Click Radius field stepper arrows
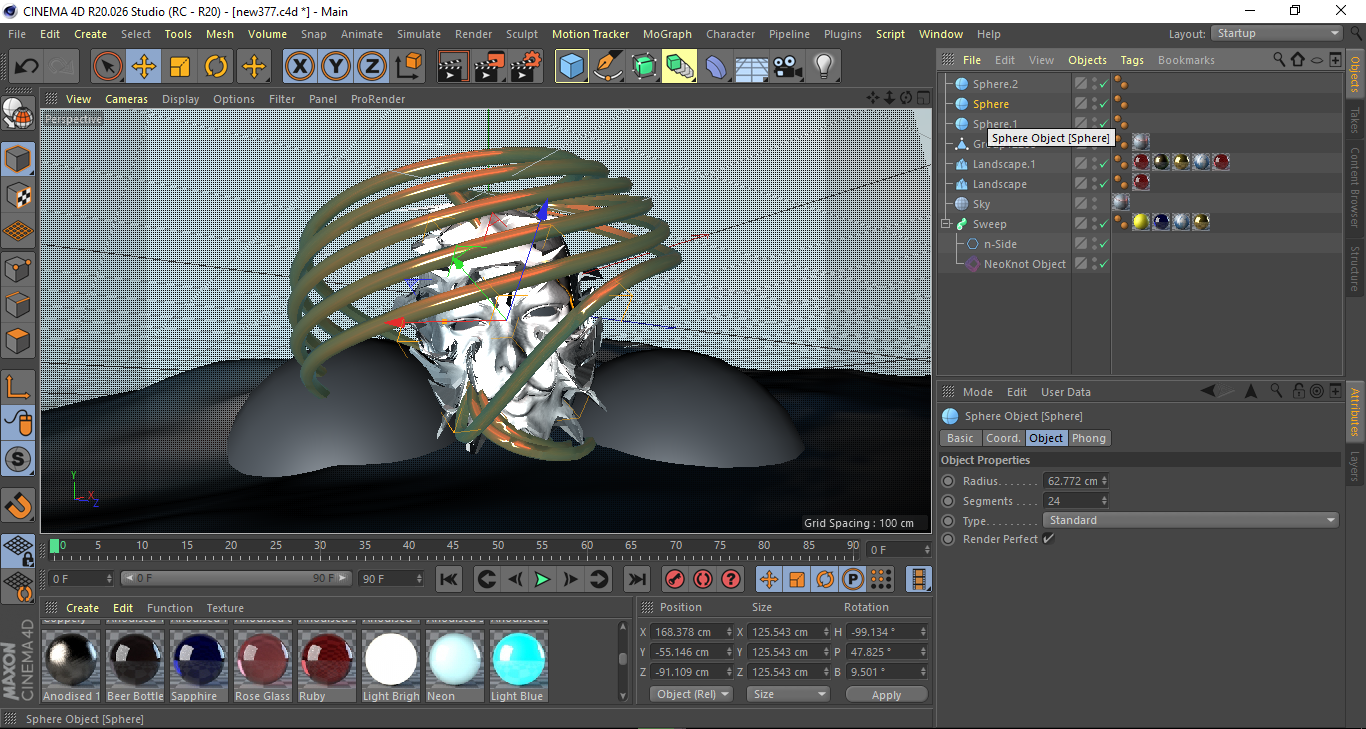The width and height of the screenshot is (1366, 729). click(1104, 481)
